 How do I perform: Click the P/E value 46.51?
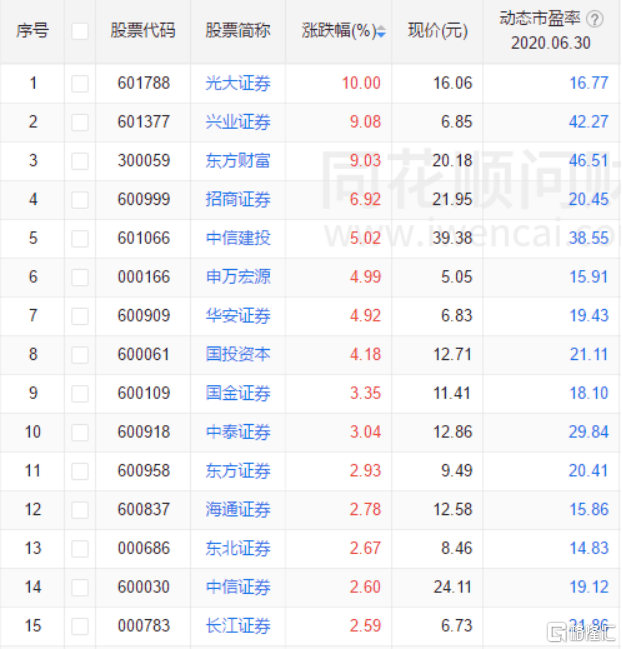click(589, 161)
